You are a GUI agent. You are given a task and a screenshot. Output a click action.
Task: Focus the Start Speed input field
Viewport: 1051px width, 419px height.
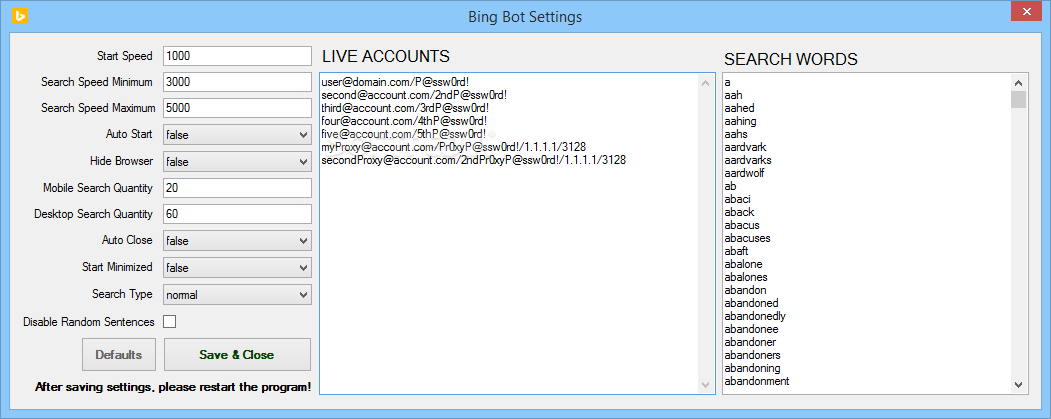pos(237,56)
